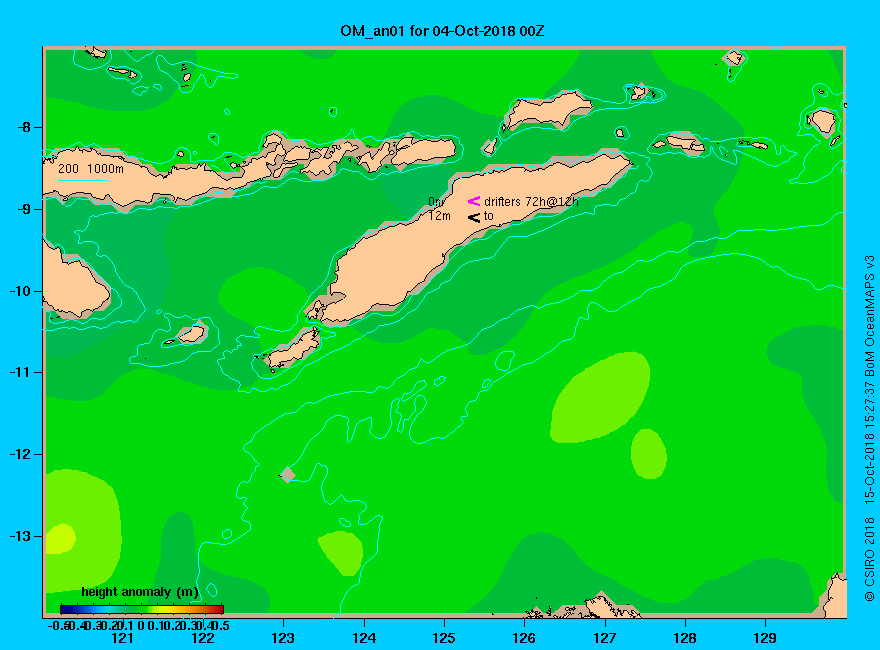Click longitude label 121 on the axis
The image size is (880, 650).
tap(122, 638)
